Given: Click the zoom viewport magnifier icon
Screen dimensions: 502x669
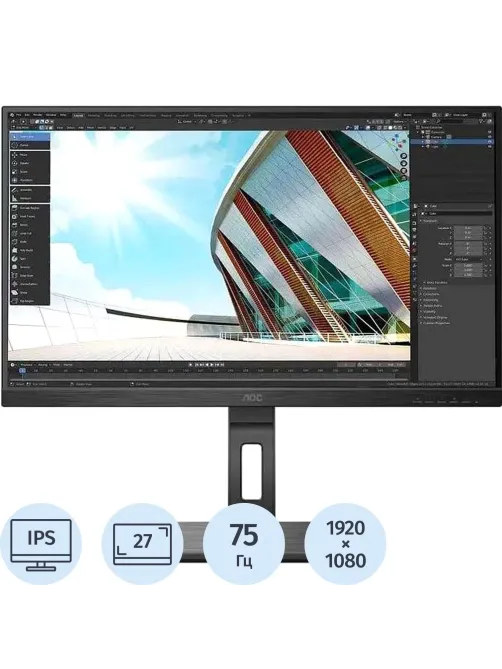Looking at the screenshot, I should pos(403,156).
